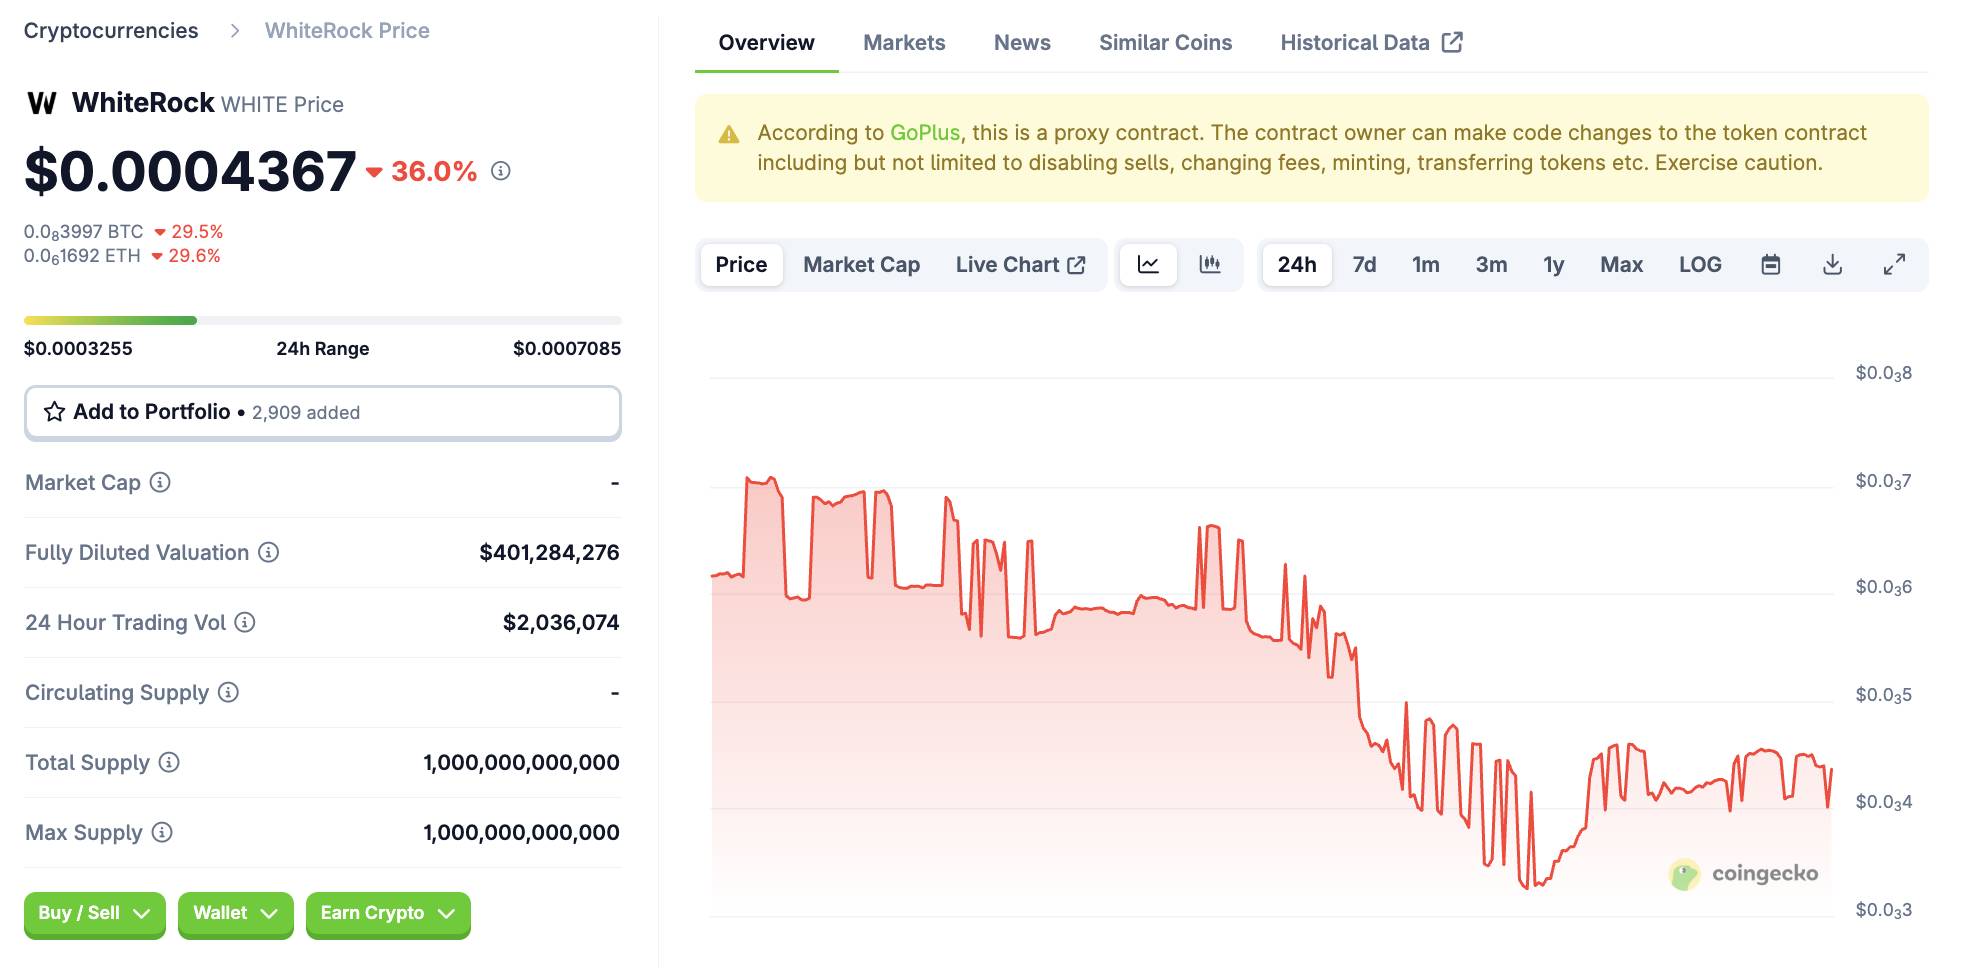Screen dimensions: 1972x968
Task: Click the 2,909 added portfolio count
Action: pos(306,413)
